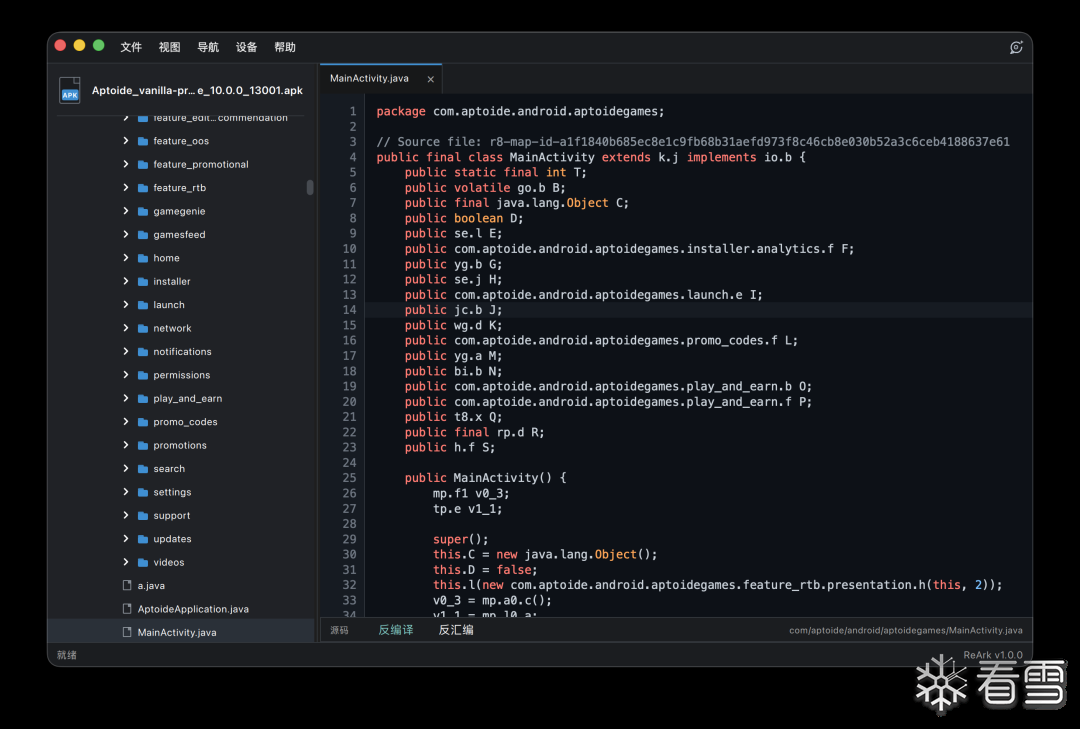This screenshot has width=1080, height=729.
Task: Click the Aptoide_vanilla APK file name
Action: 197,91
